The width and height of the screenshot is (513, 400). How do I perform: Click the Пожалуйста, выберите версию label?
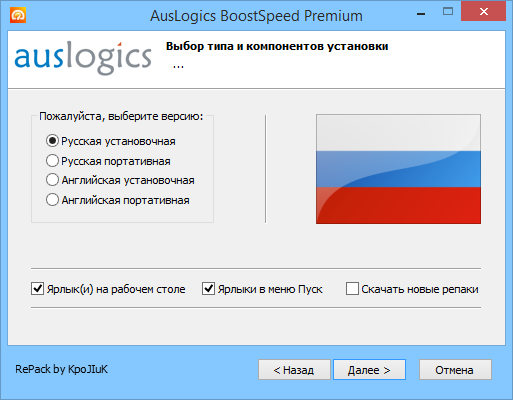[x=121, y=116]
